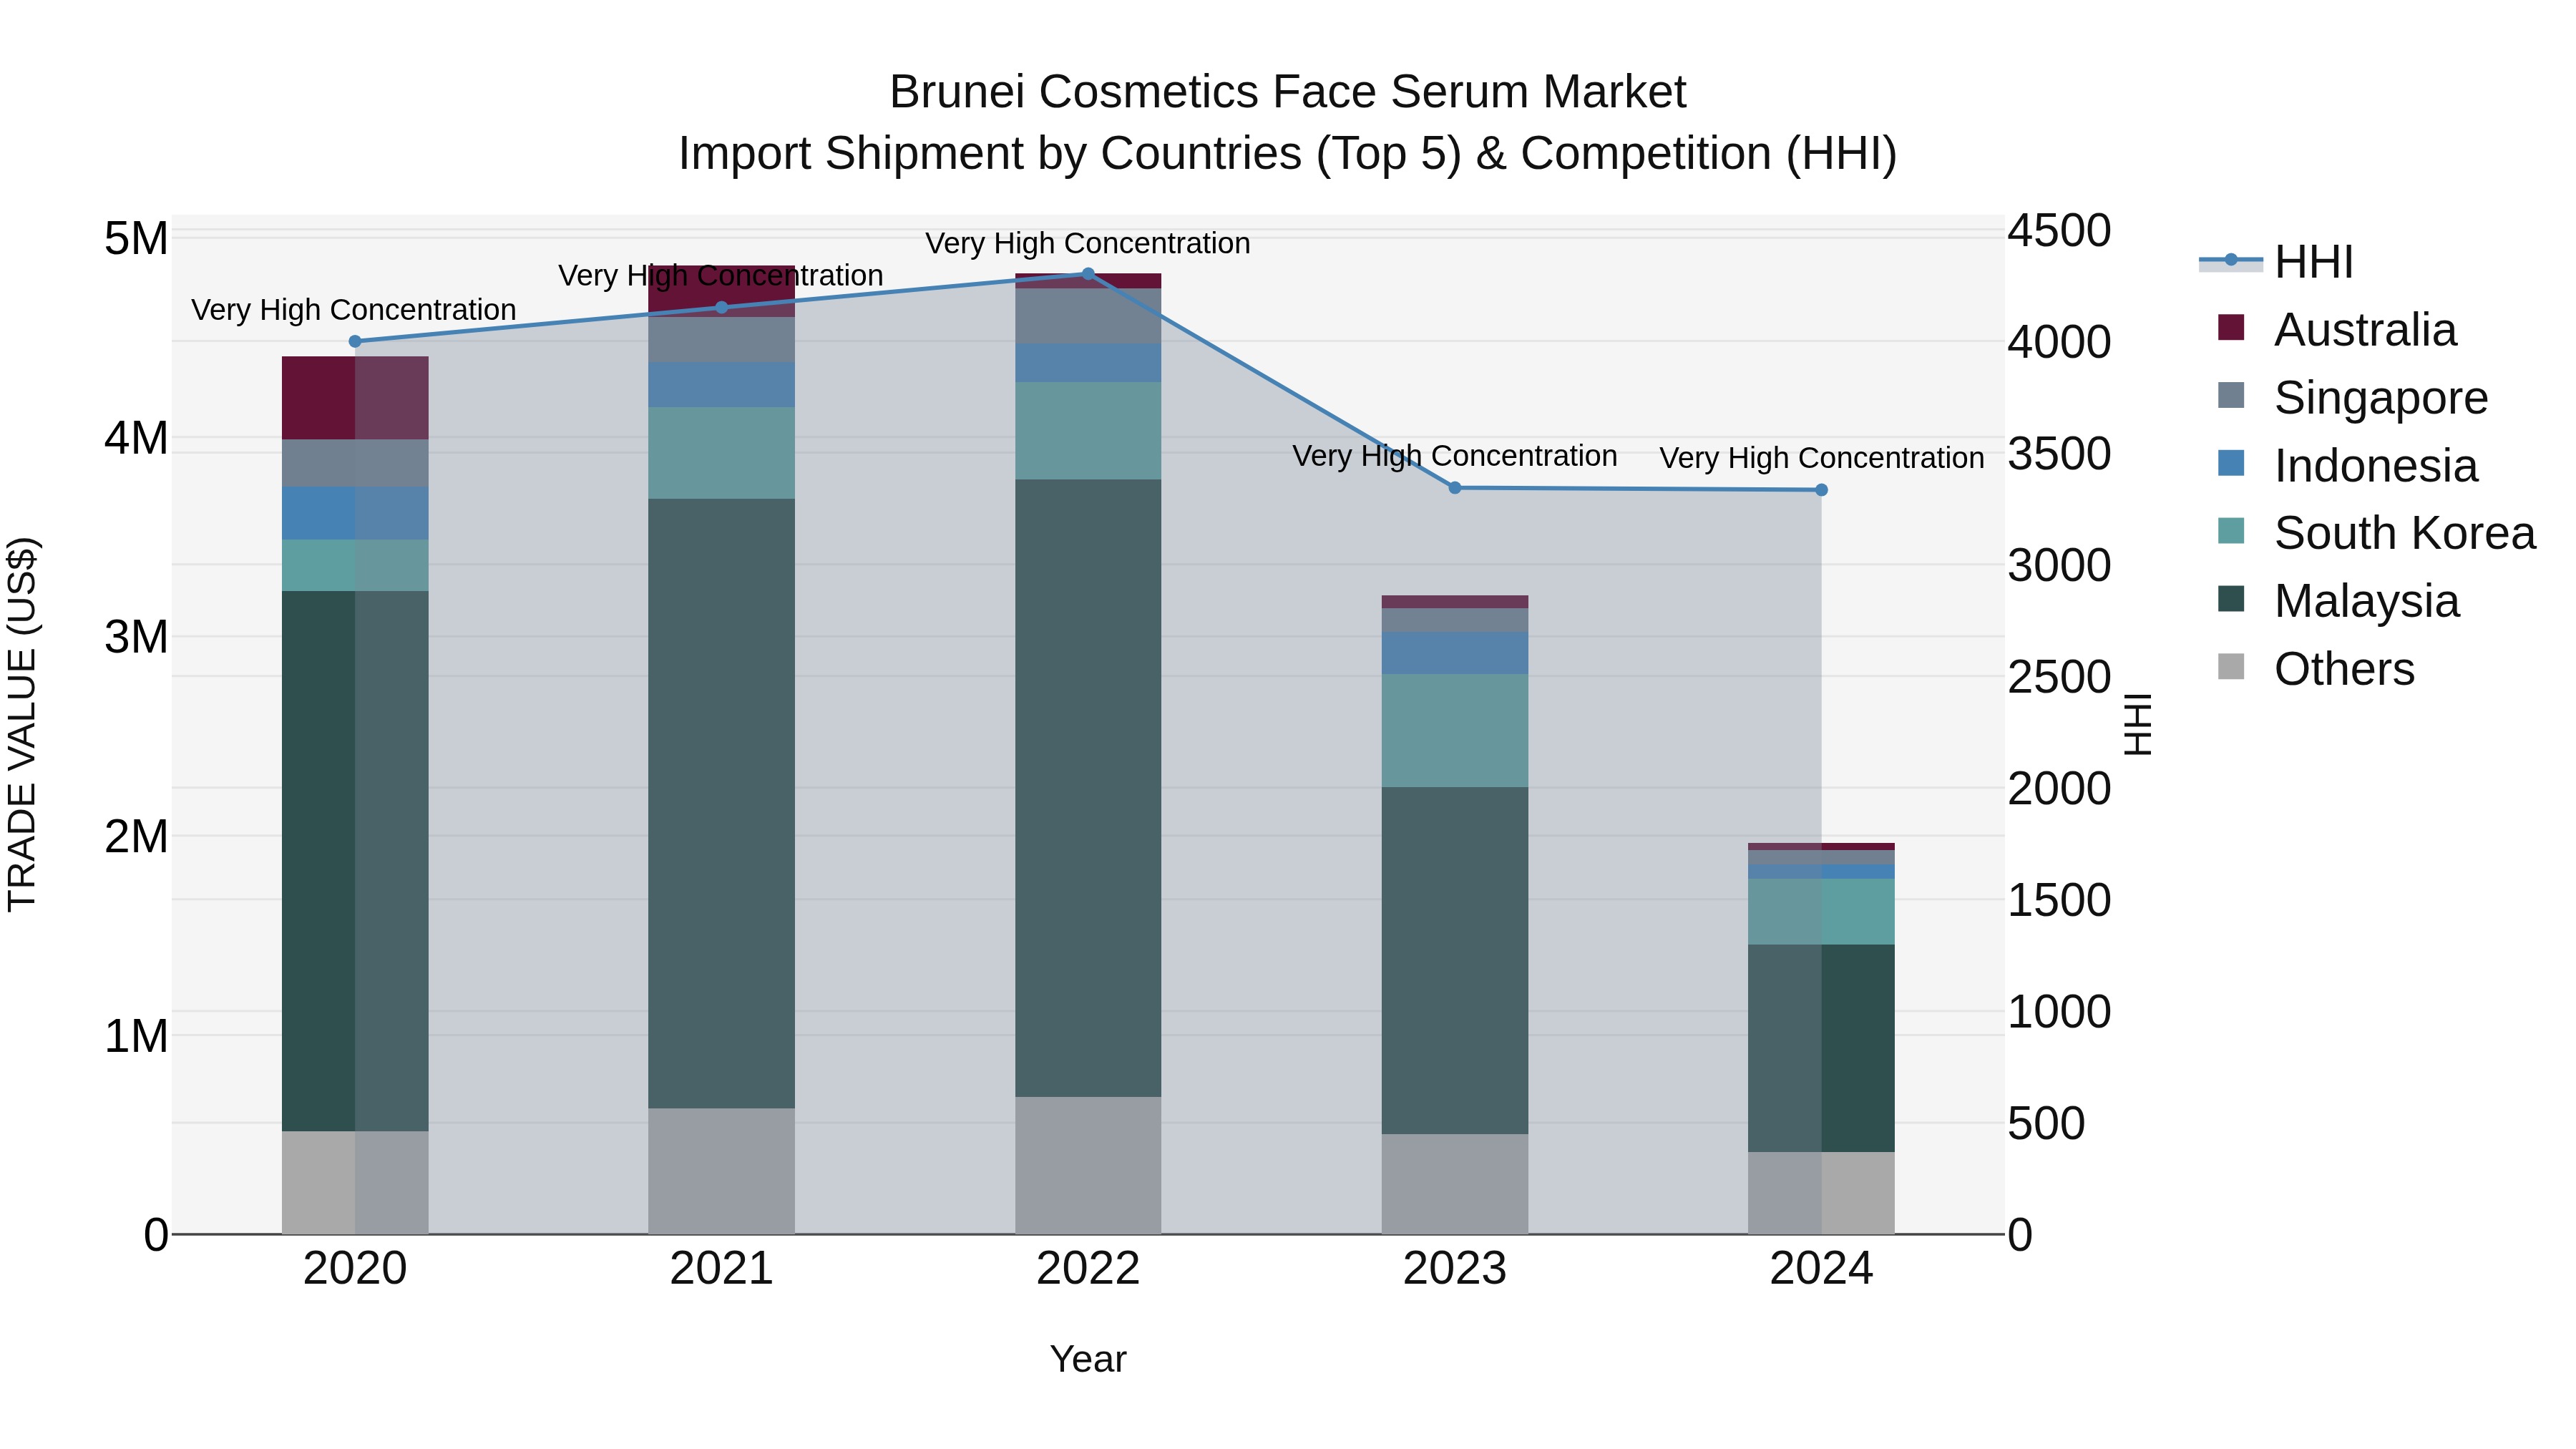2576x1449 pixels.
Task: Click the 3M tick on trade value axis
Action: coord(136,637)
